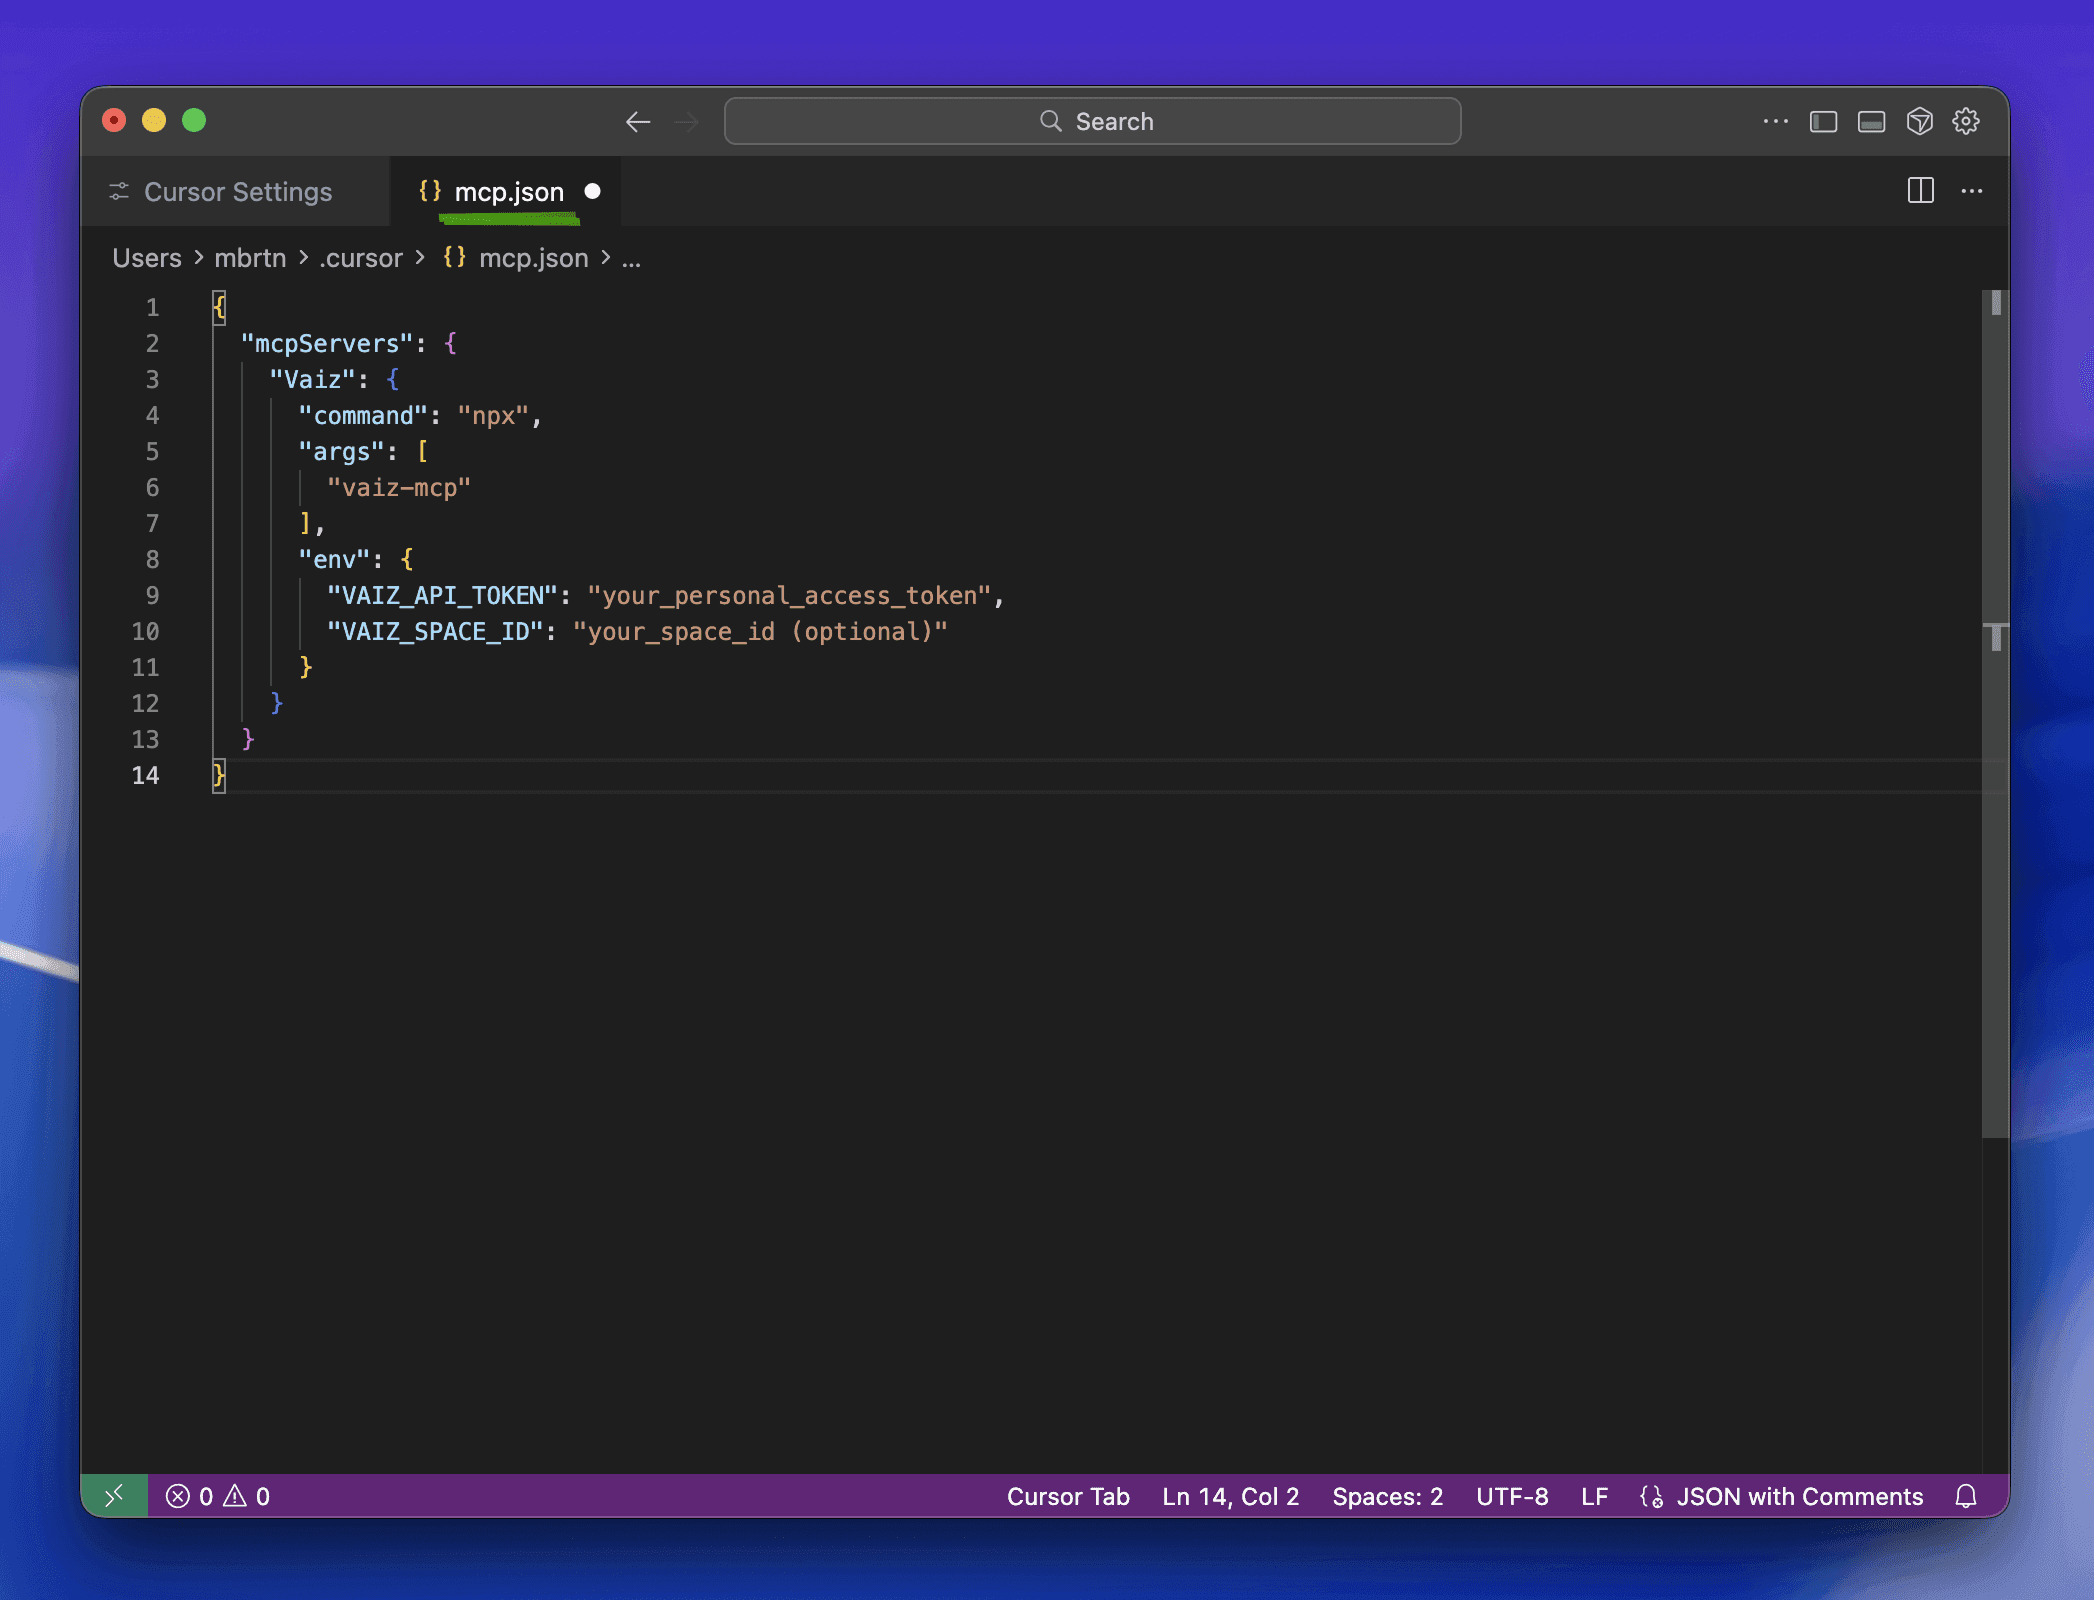Expand the mbrtn breadcrumb segment
This screenshot has width=2094, height=1600.
click(x=250, y=258)
